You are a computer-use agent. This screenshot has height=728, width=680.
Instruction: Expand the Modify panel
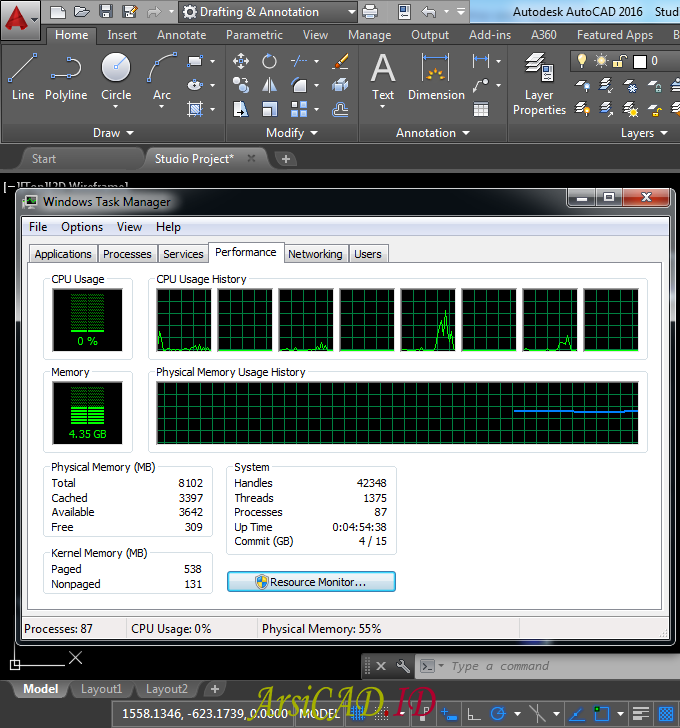(x=292, y=133)
